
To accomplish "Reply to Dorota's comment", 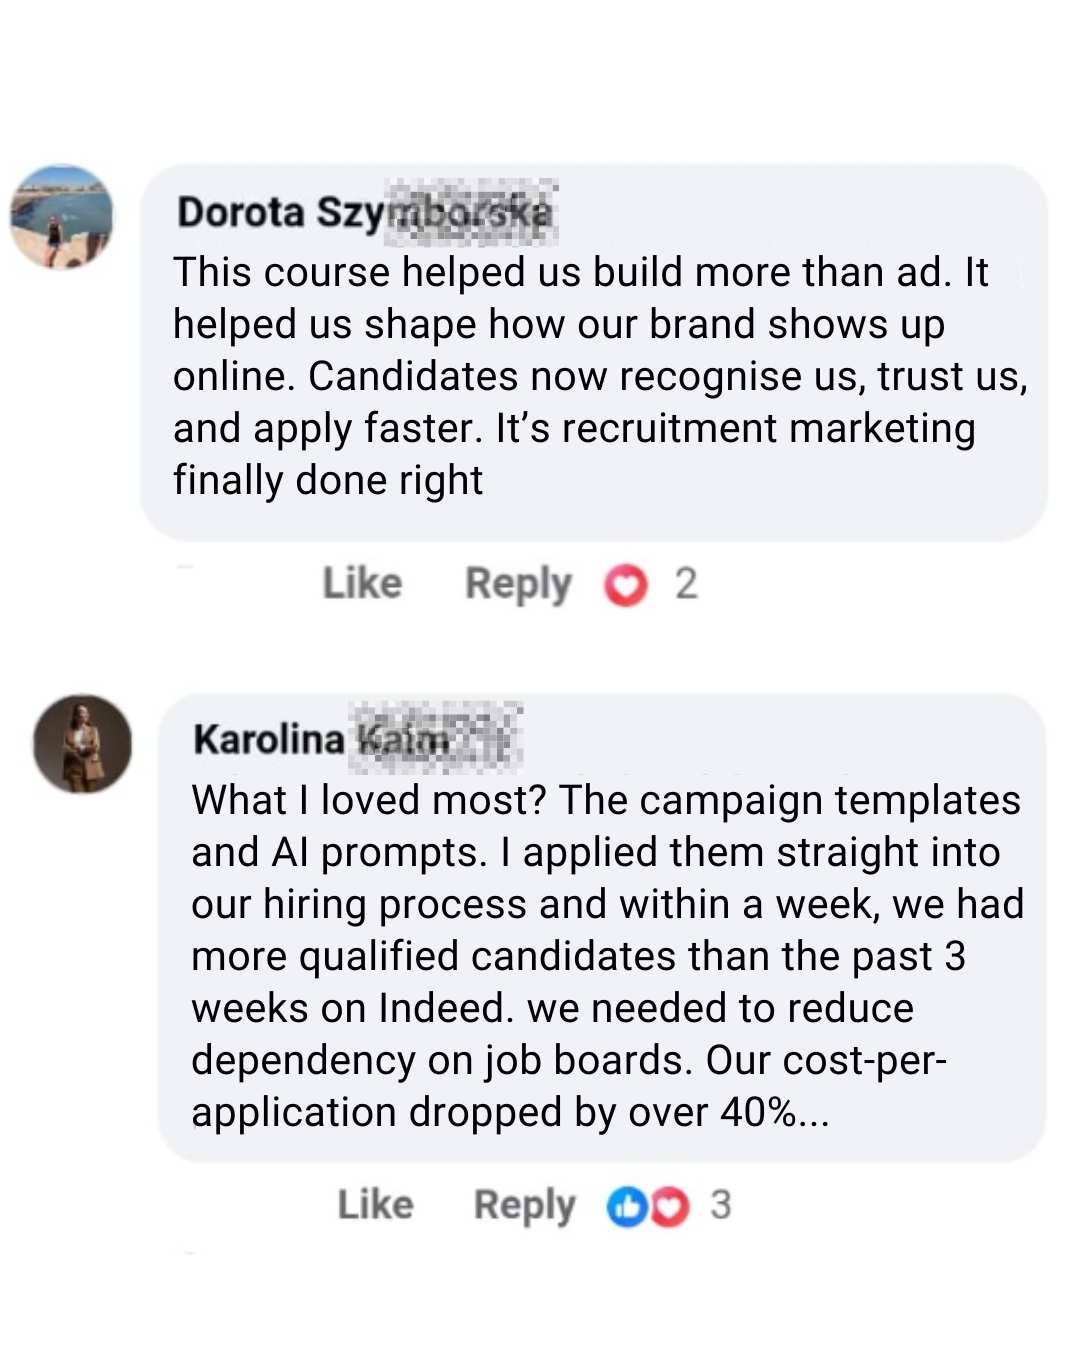I will 518,584.
